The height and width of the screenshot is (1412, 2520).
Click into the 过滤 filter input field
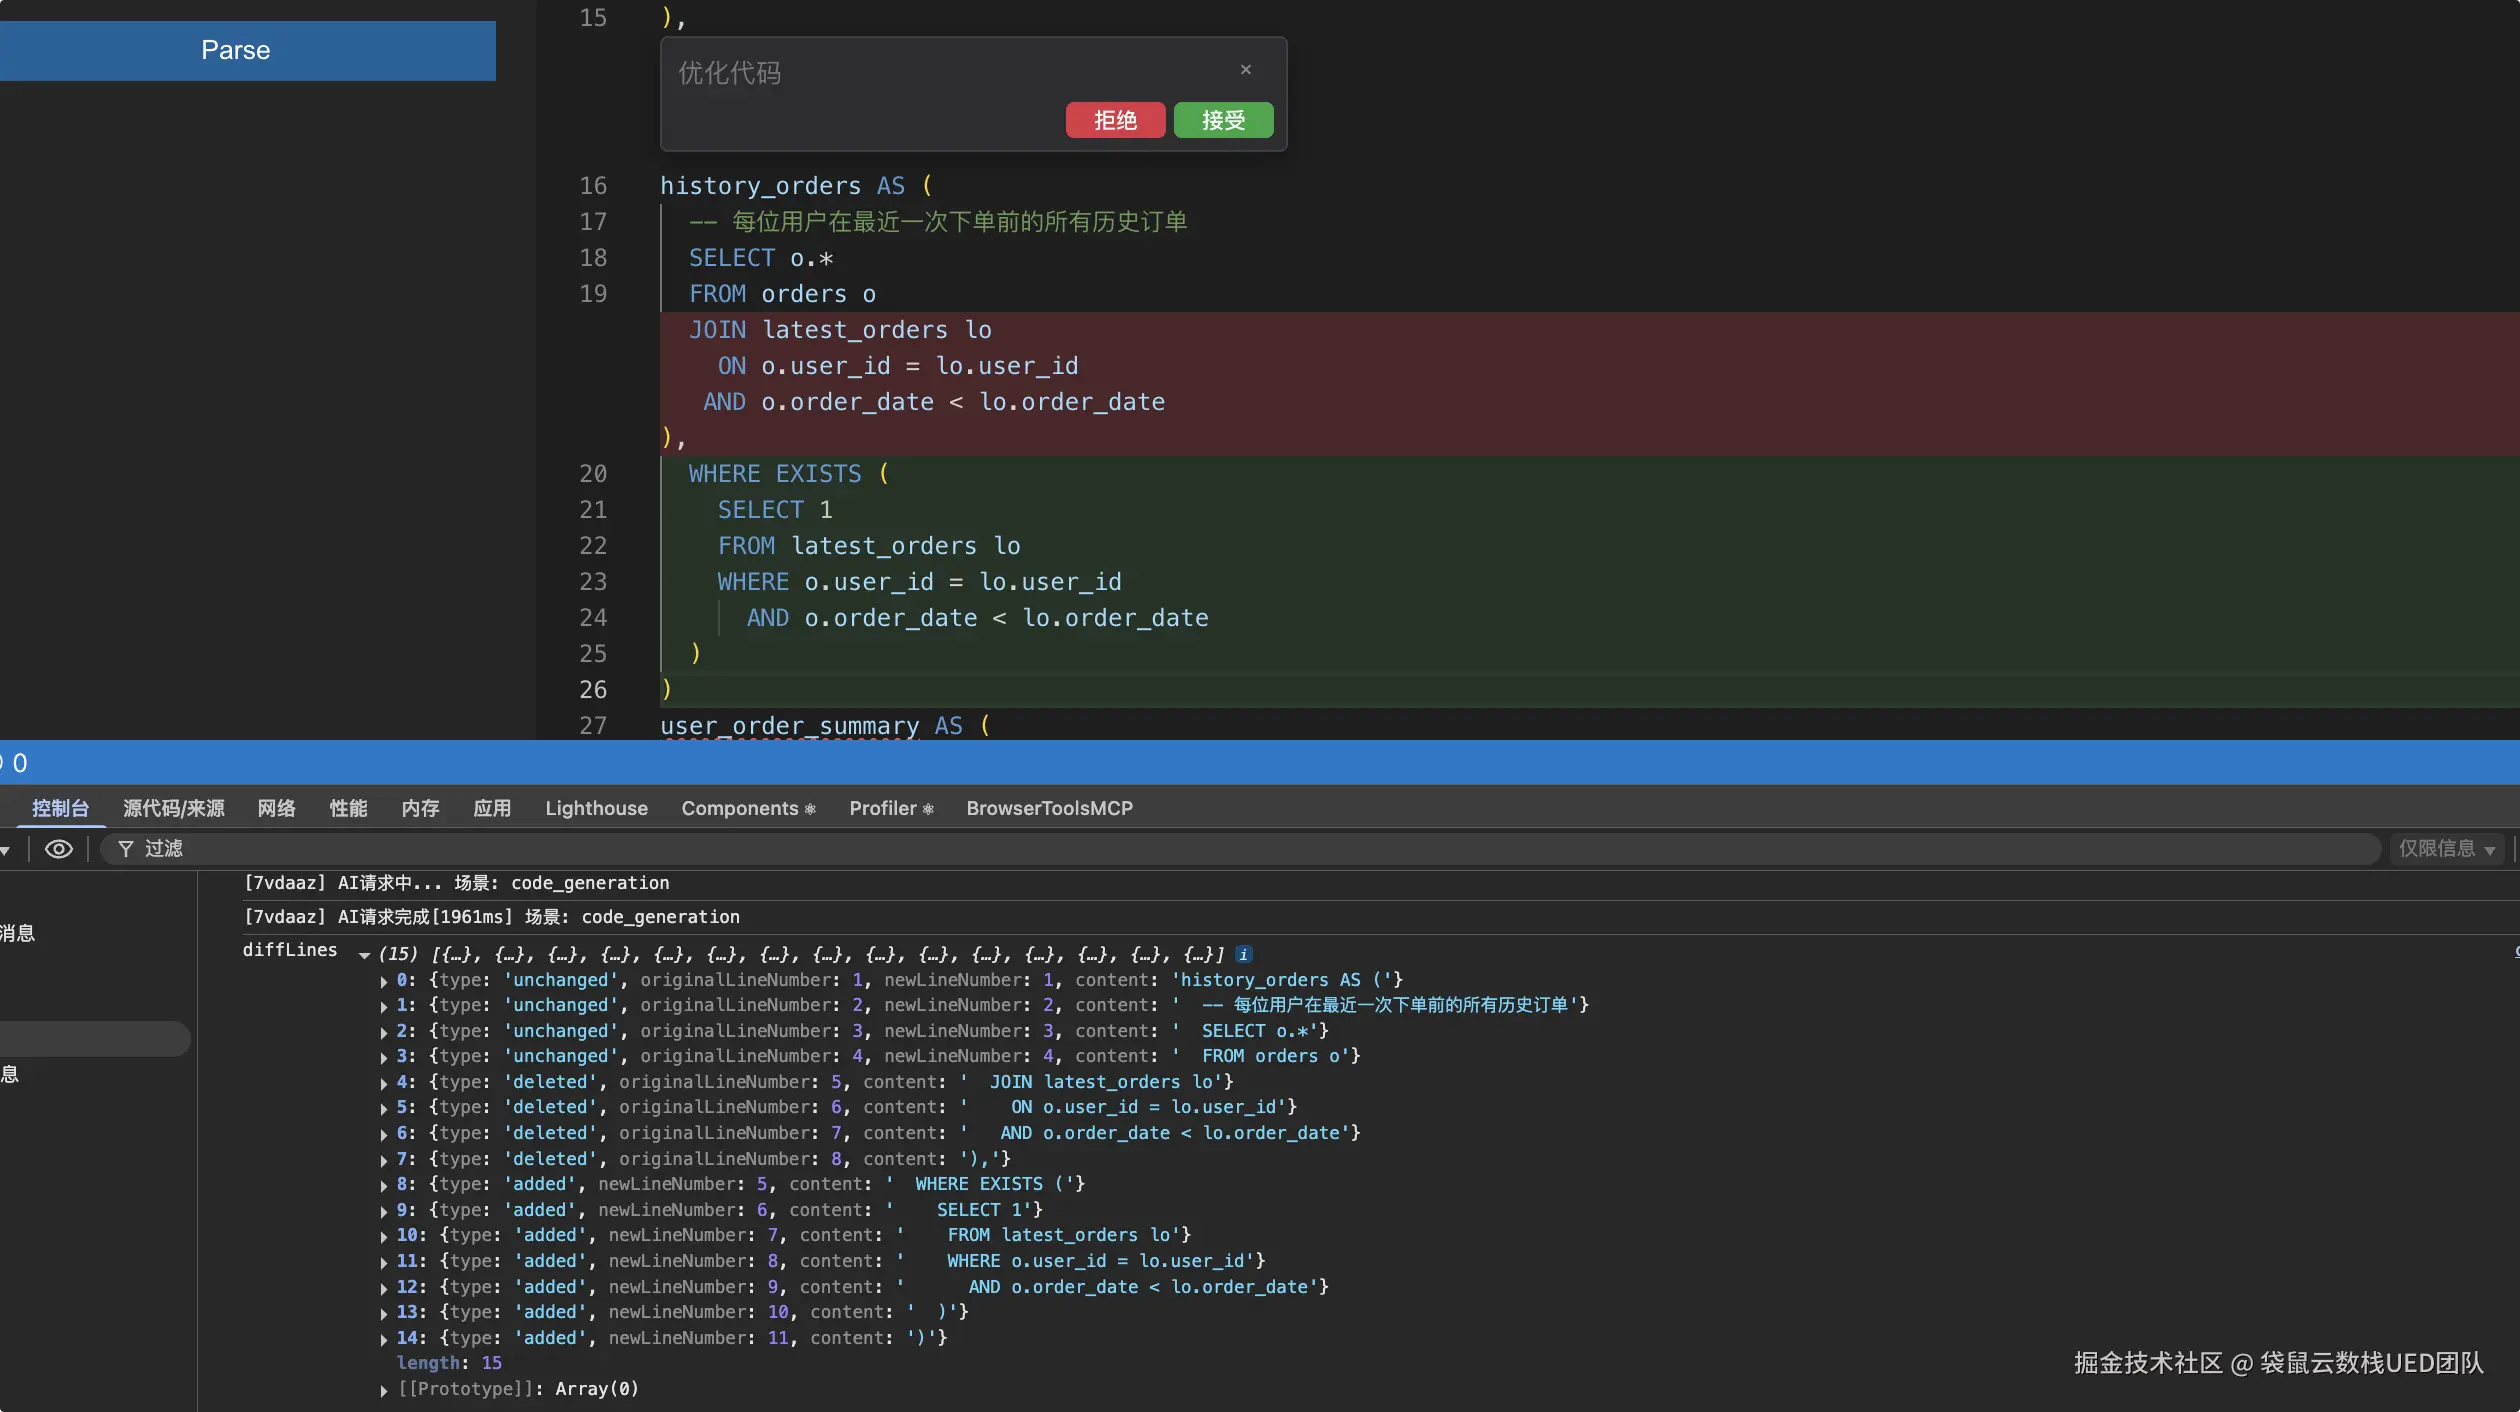click(x=1200, y=849)
